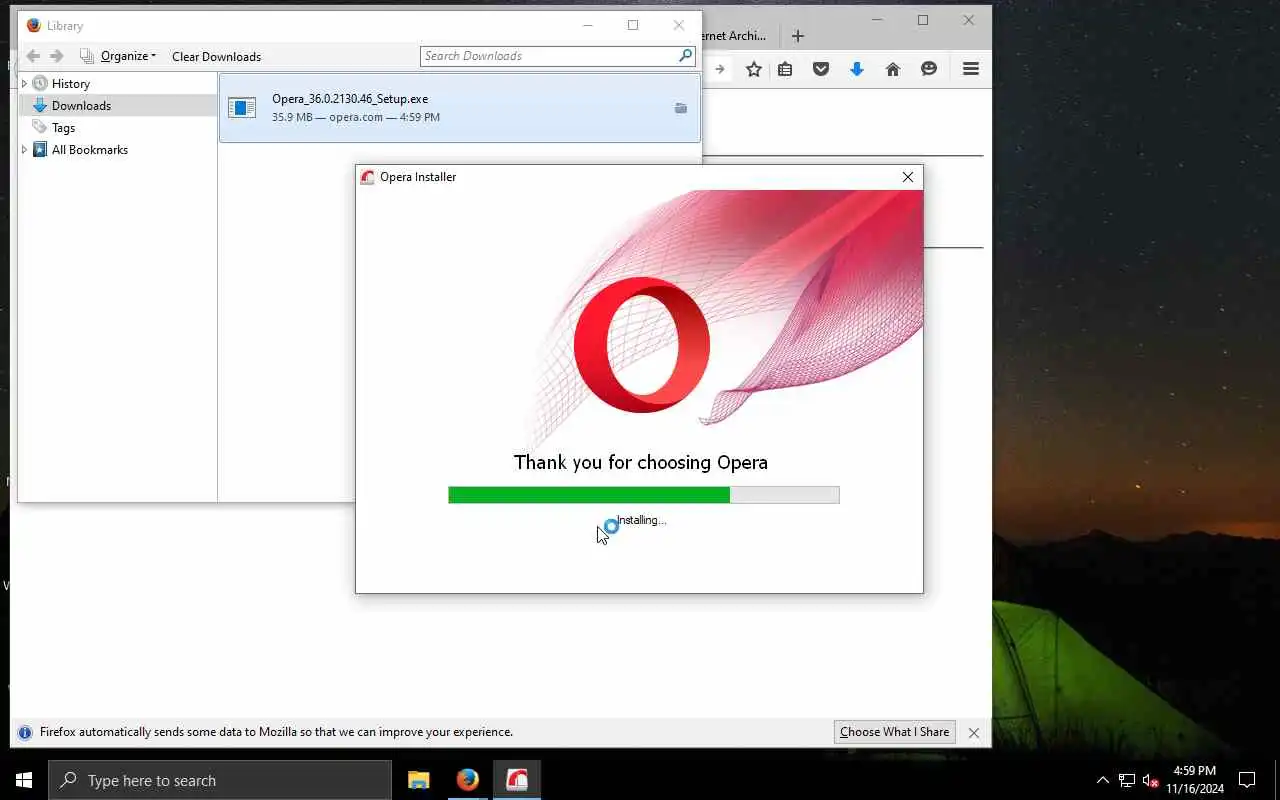Click Library window Firefox icon

(x=33, y=25)
